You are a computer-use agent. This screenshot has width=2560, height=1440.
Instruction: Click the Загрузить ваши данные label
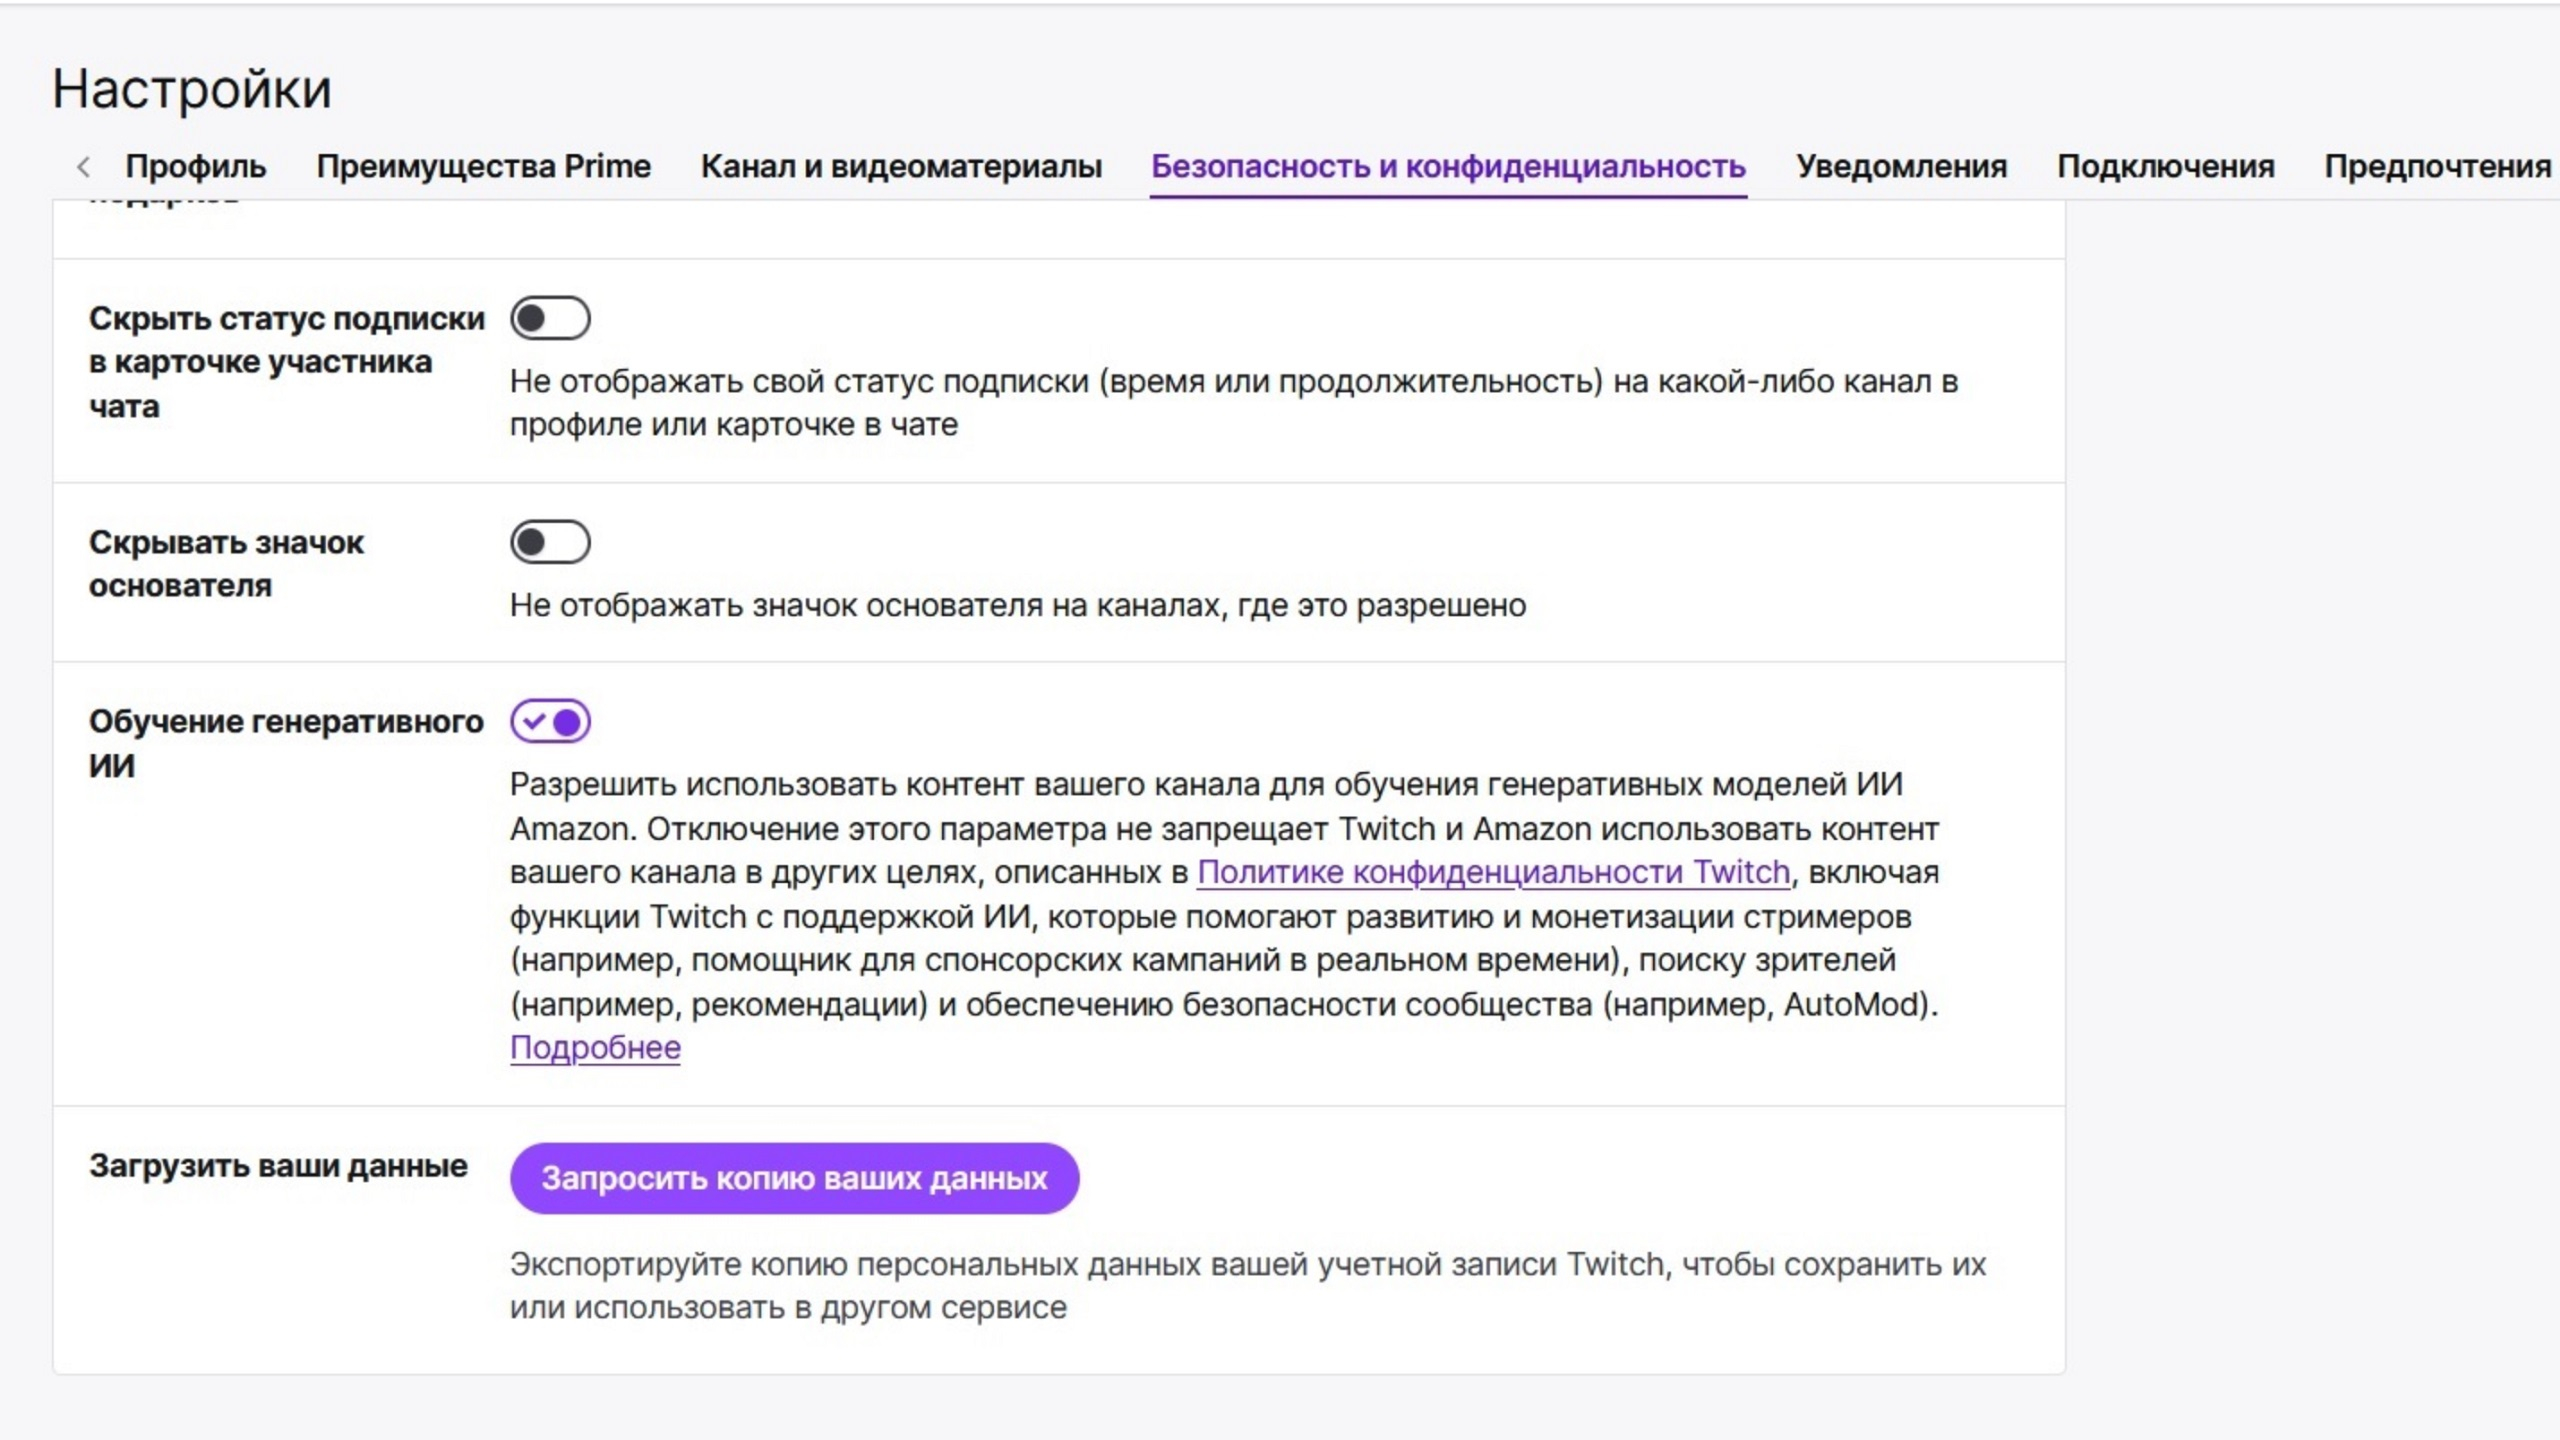(x=278, y=1166)
